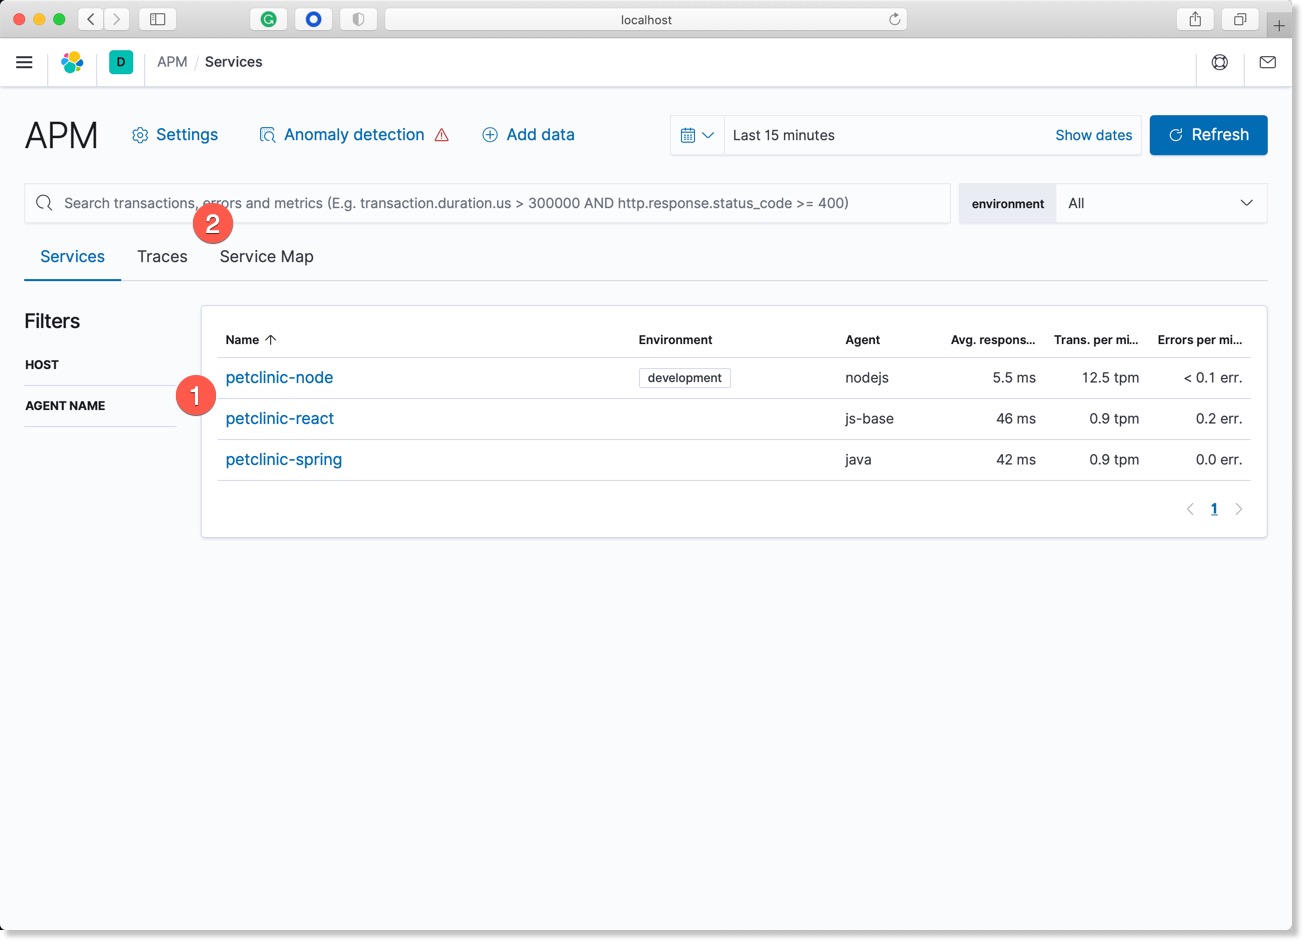Click the development environment badge
The width and height of the screenshot is (1303, 941).
[x=685, y=378]
